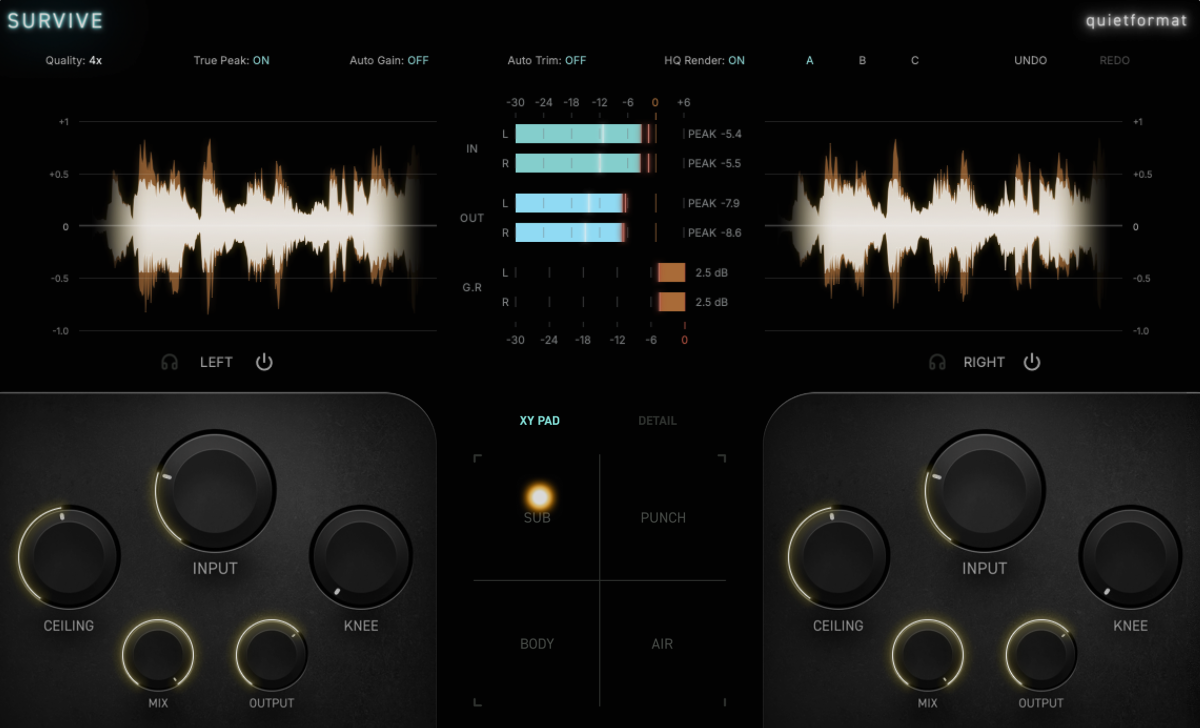Select preset slot C
This screenshot has height=728, width=1200.
[915, 61]
